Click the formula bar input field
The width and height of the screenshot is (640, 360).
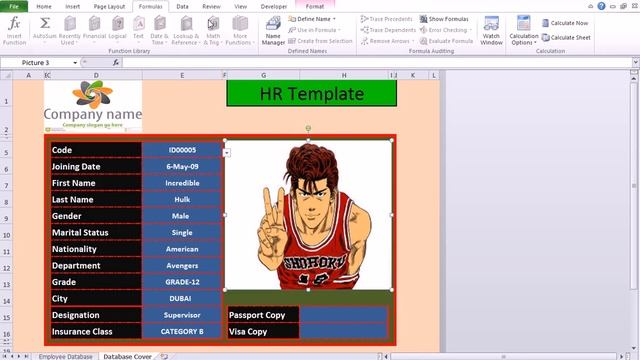376,62
